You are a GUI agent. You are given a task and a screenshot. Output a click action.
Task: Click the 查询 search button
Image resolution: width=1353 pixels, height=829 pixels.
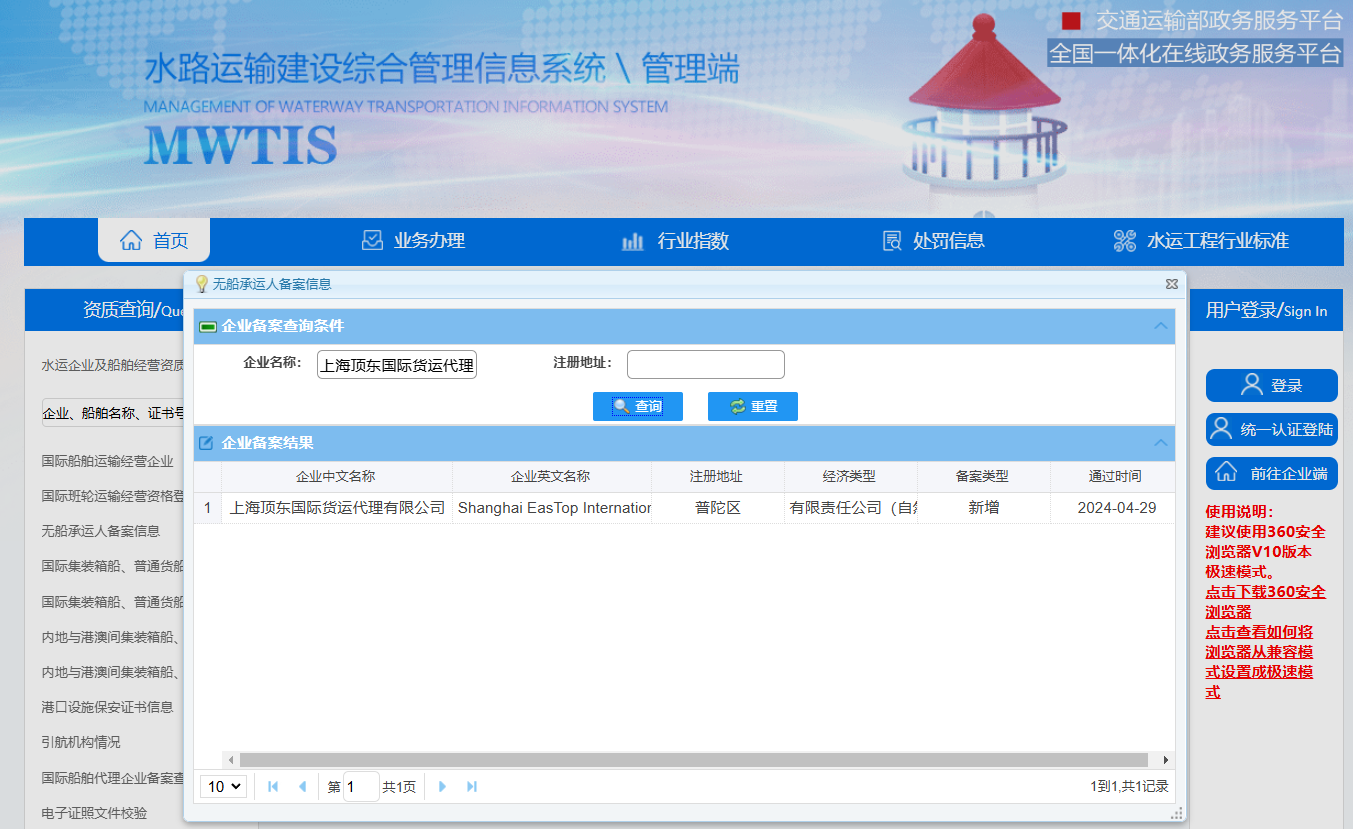[x=638, y=406]
